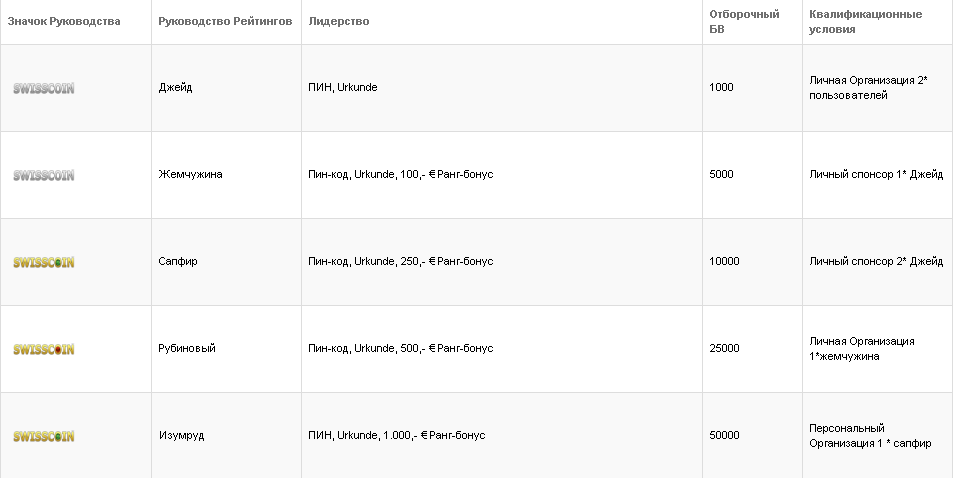Click the Swisscoin badge in Изумруд row
953x478 pixels.
[x=44, y=436]
